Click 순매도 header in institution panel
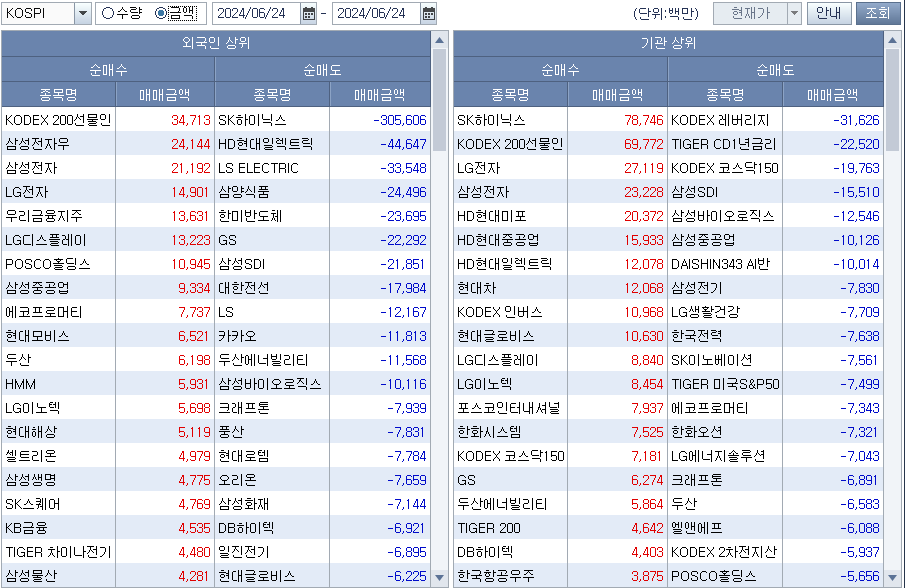This screenshot has height=588, width=905. (x=776, y=70)
